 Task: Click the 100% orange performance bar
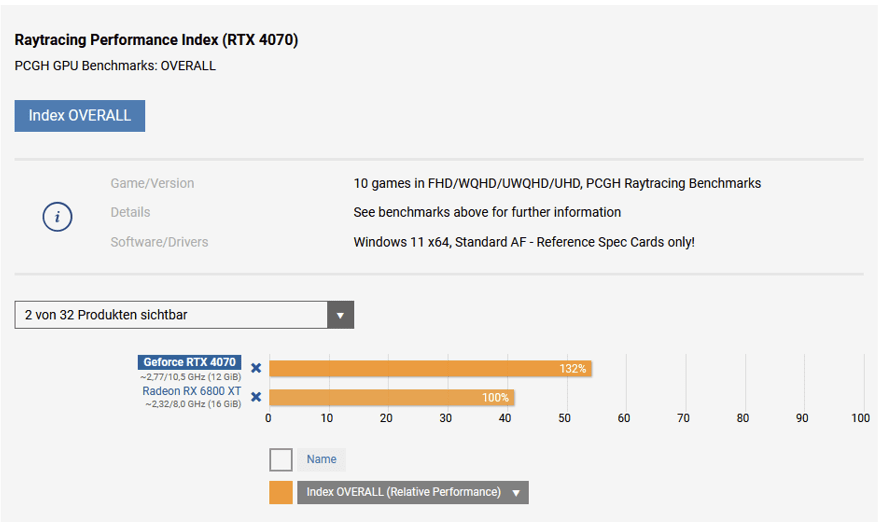tap(391, 397)
